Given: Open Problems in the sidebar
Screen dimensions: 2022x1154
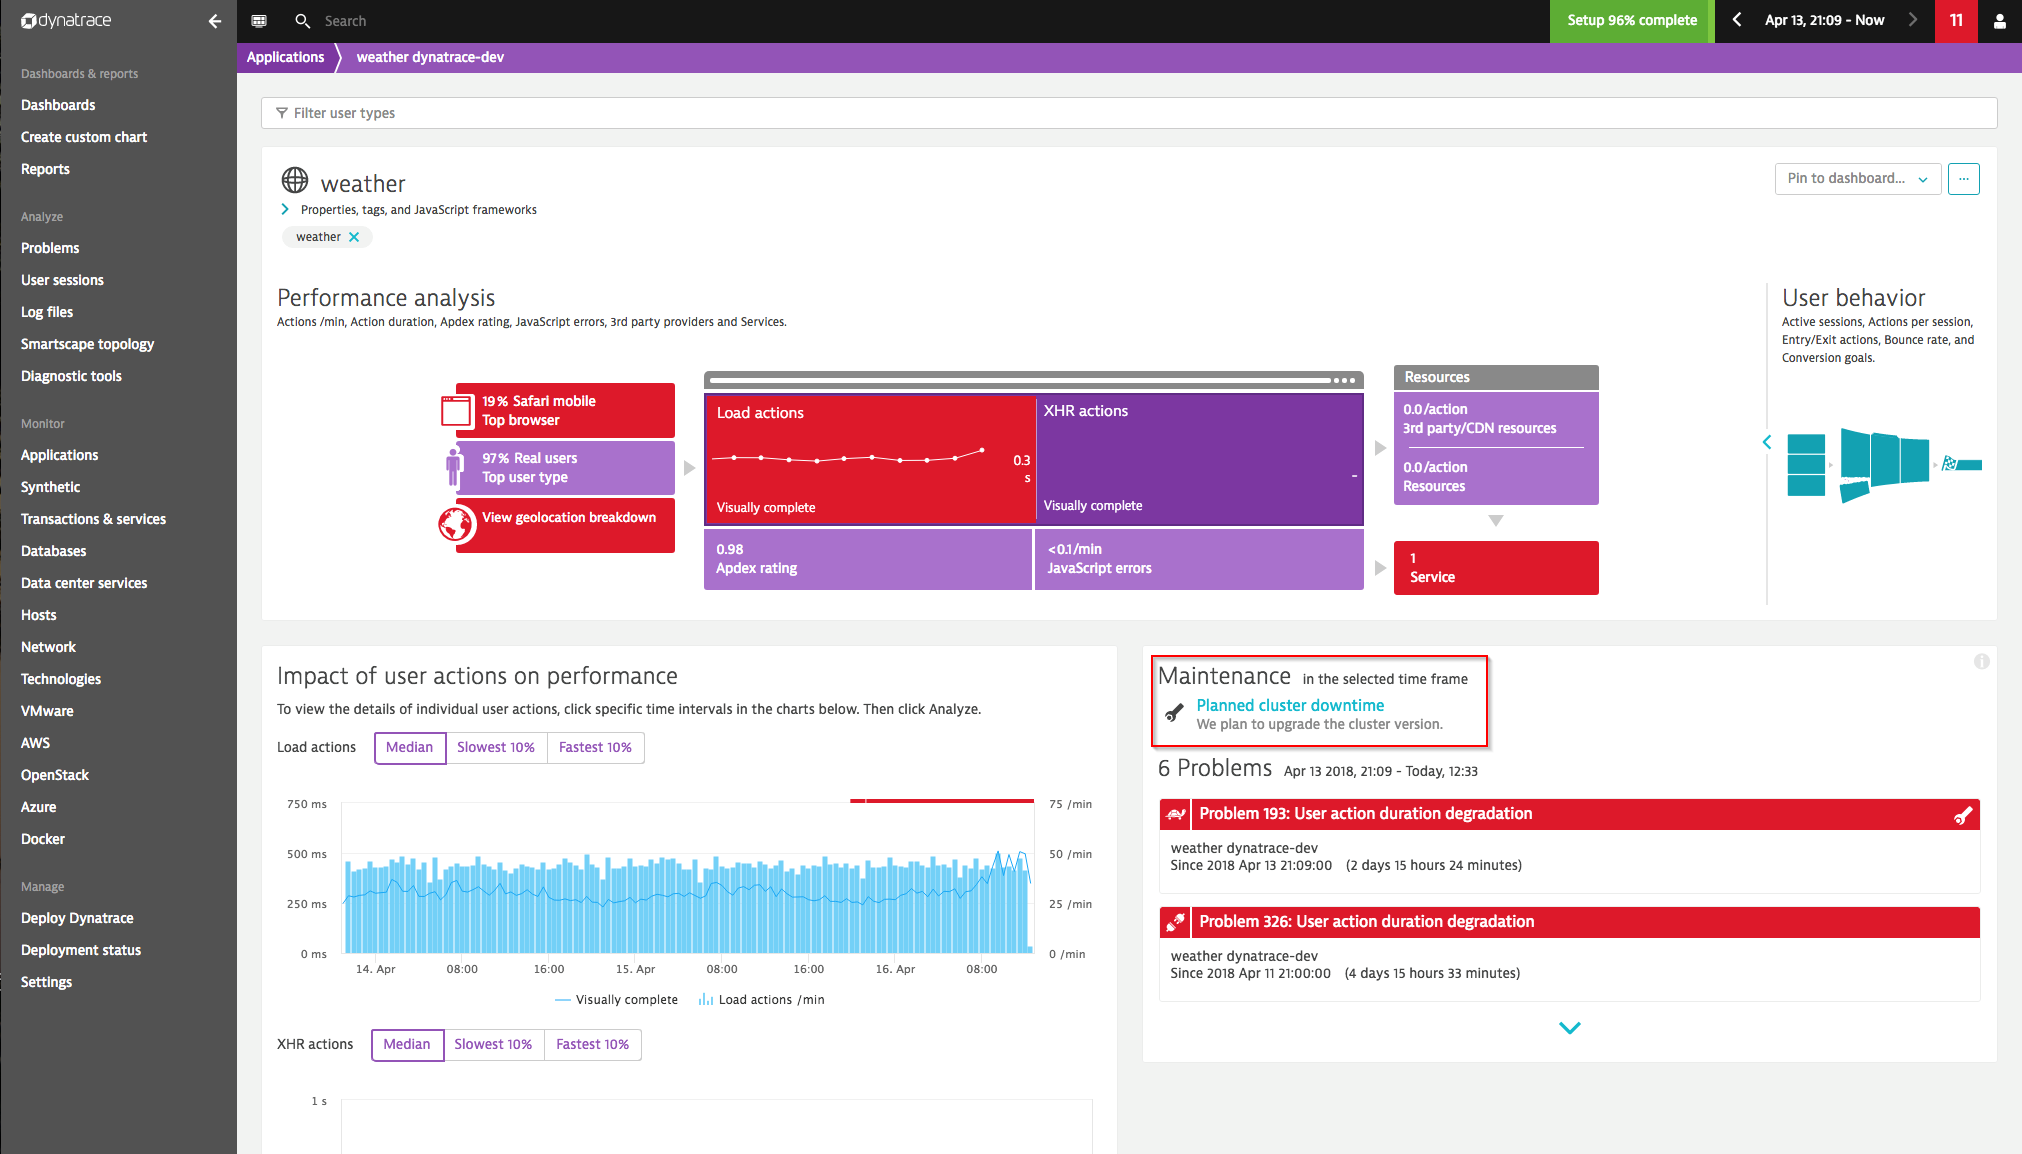Looking at the screenshot, I should pyautogui.click(x=50, y=248).
